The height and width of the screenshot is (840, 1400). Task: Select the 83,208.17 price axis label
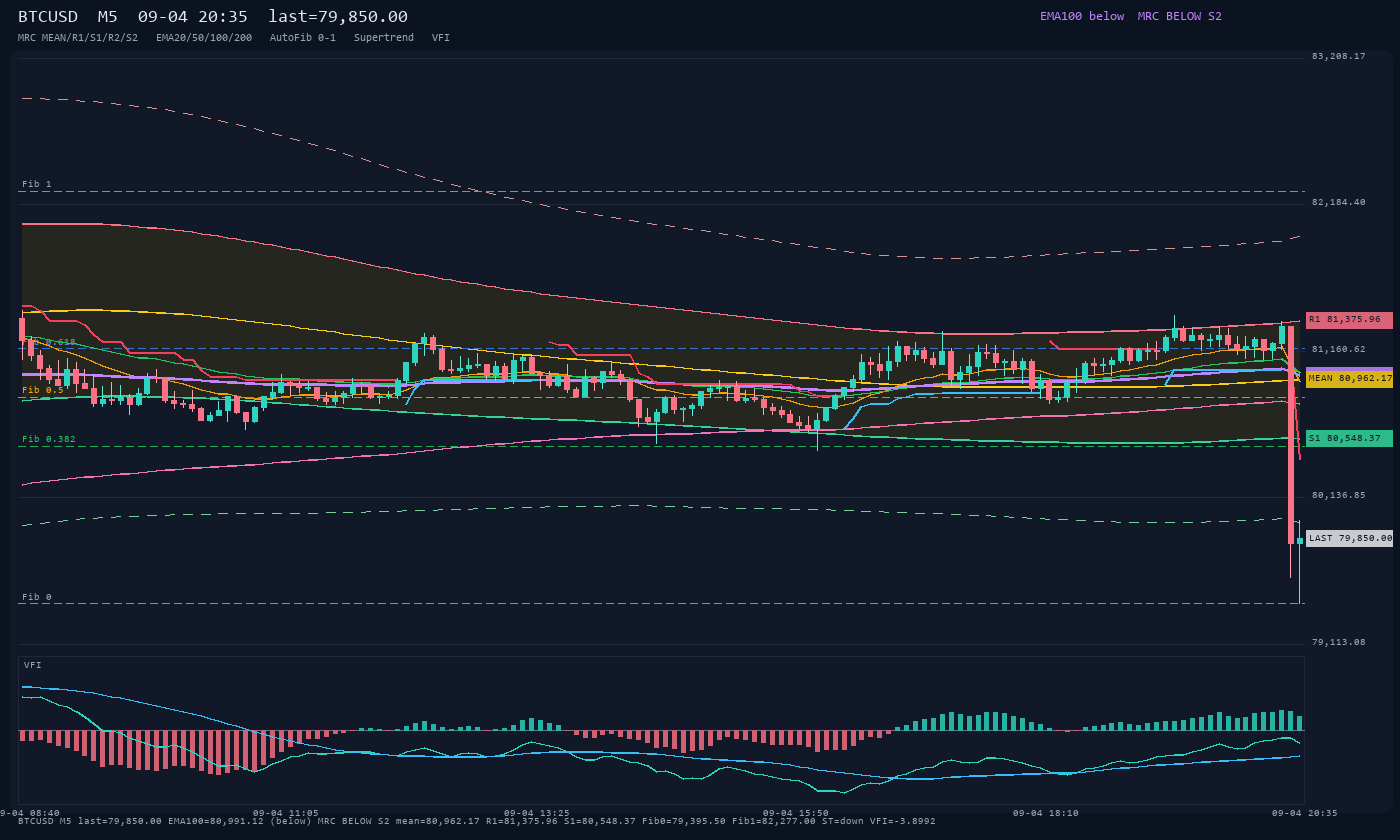(x=1338, y=57)
